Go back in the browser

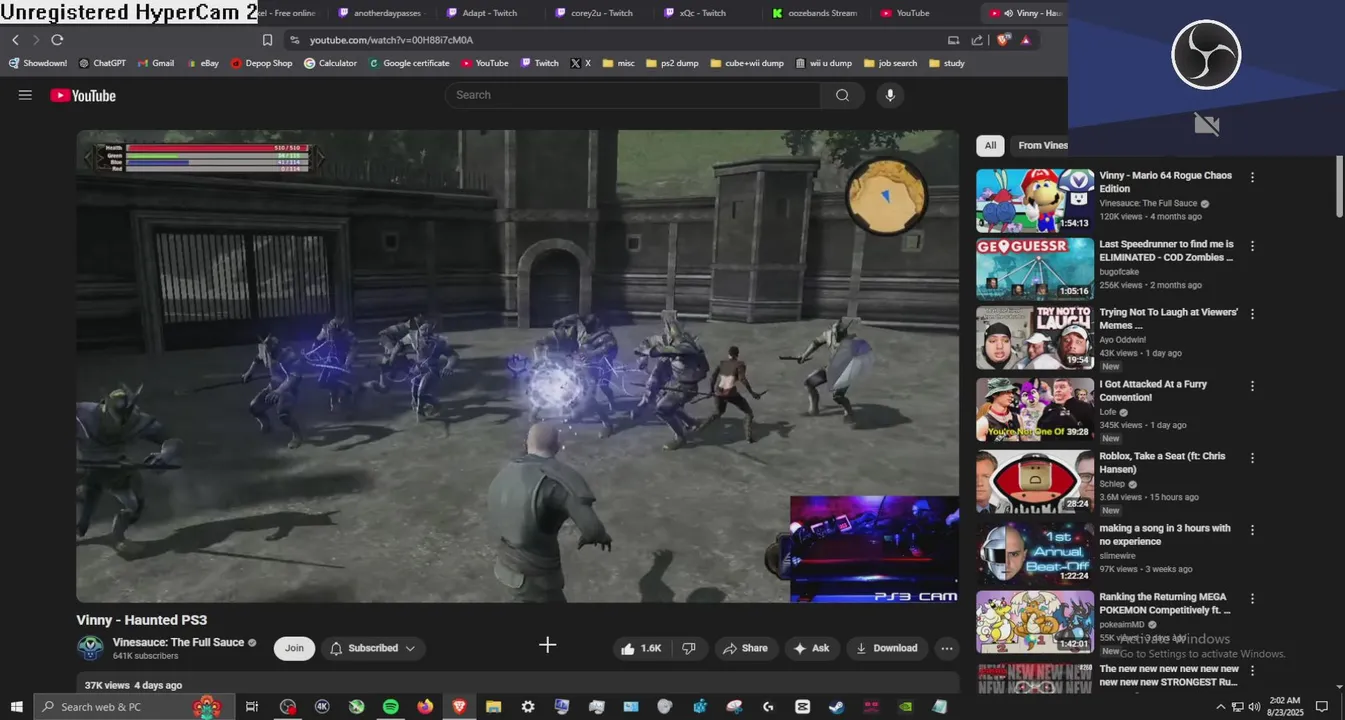(x=15, y=40)
